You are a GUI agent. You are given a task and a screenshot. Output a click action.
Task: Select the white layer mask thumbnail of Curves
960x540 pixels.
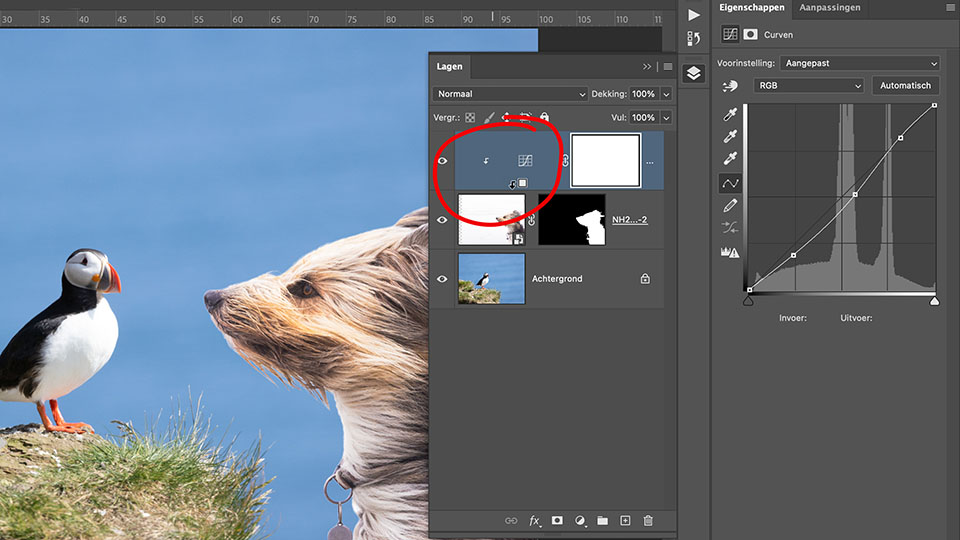(x=605, y=161)
